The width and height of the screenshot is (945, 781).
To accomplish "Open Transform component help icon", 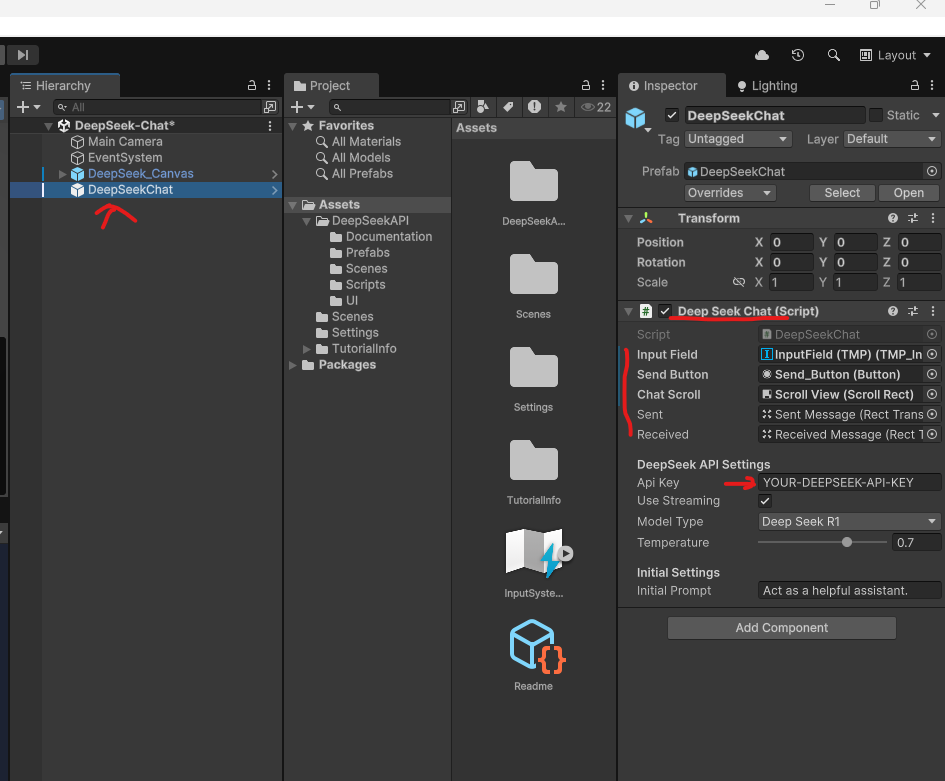I will pos(893,219).
